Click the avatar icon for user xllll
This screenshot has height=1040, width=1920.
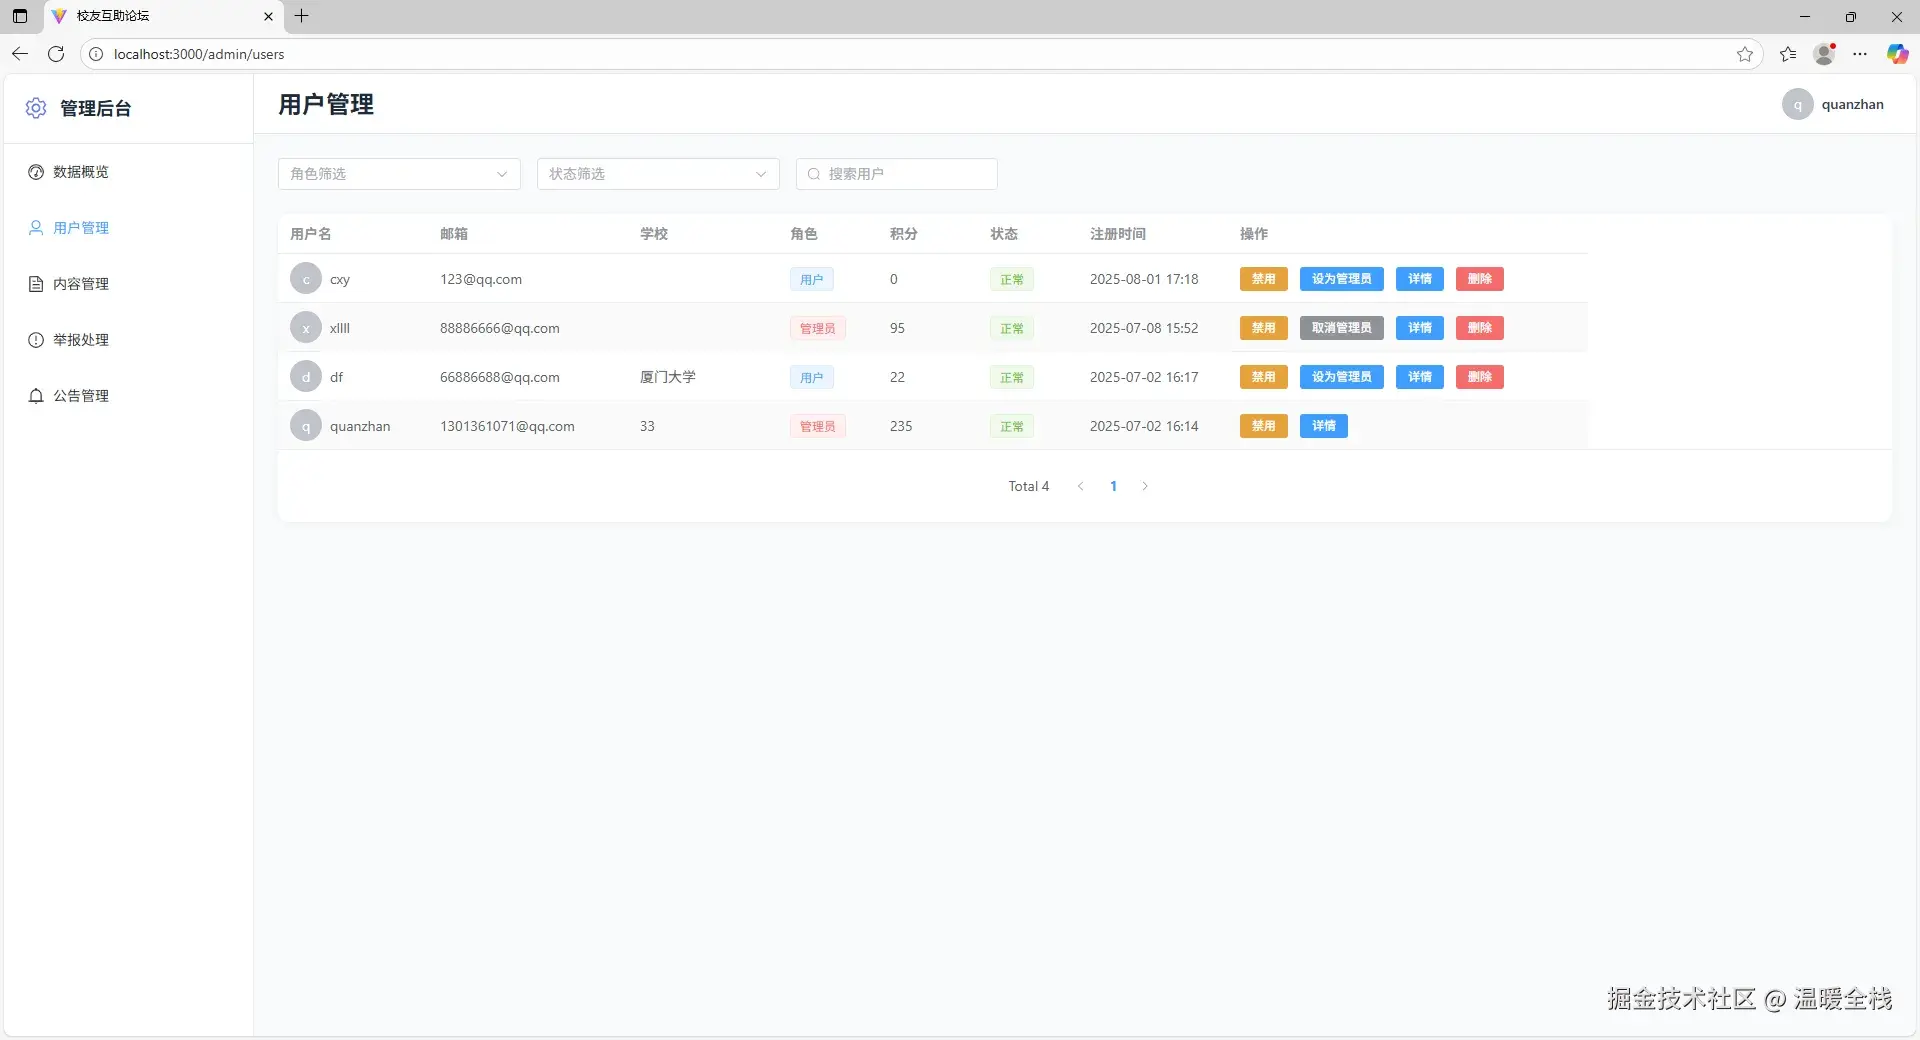(306, 328)
